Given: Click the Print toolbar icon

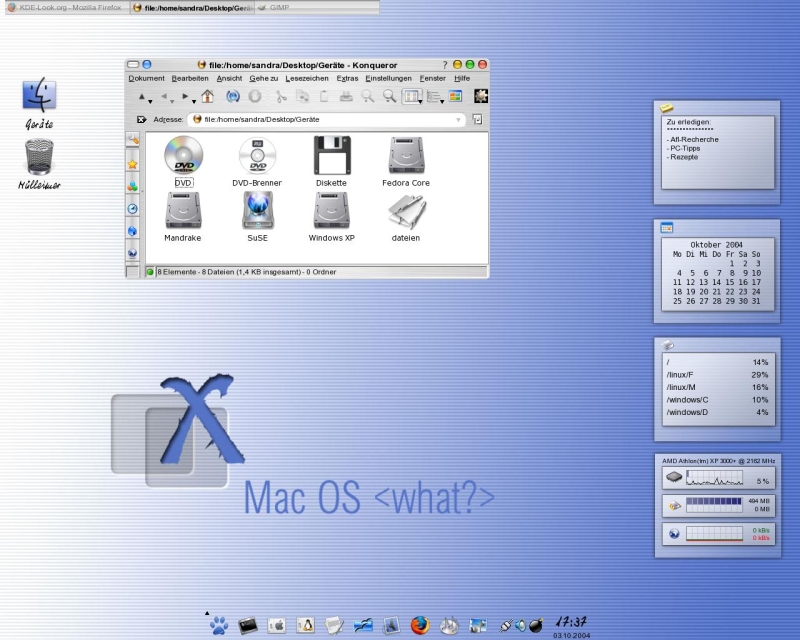Looking at the screenshot, I should pos(346,96).
